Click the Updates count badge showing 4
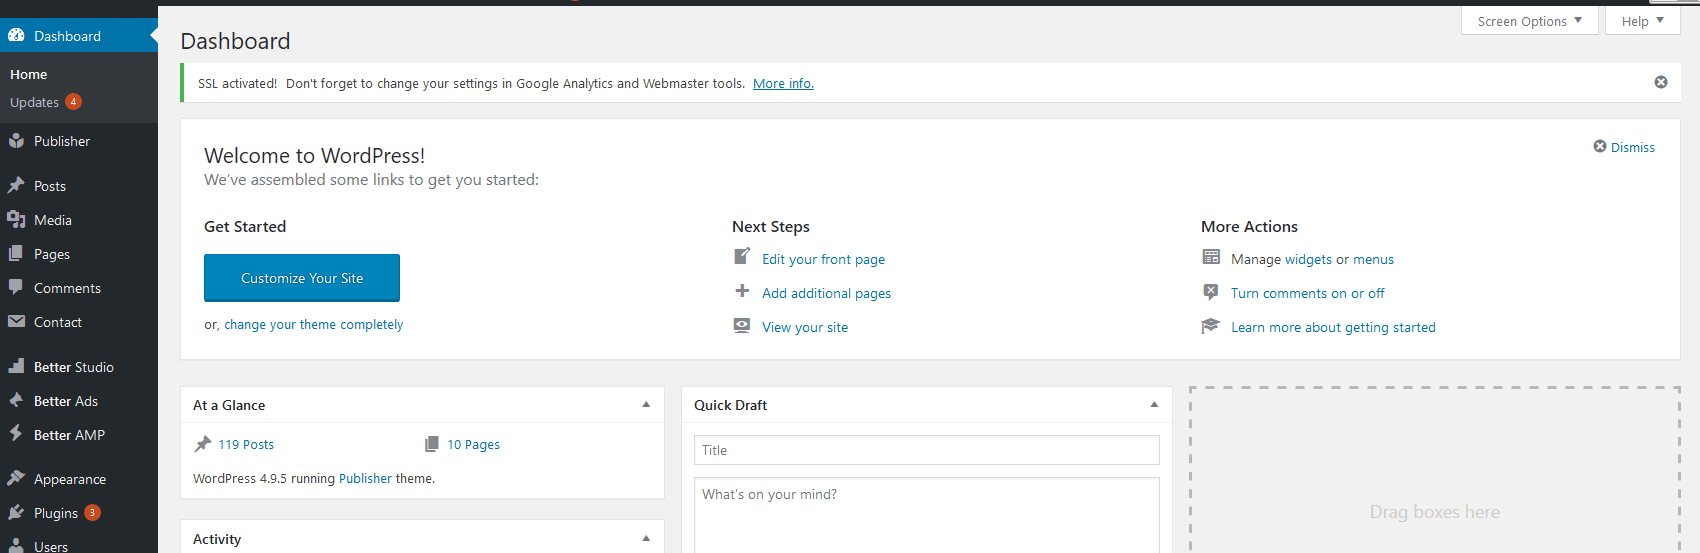Image resolution: width=1700 pixels, height=553 pixels. pos(73,102)
